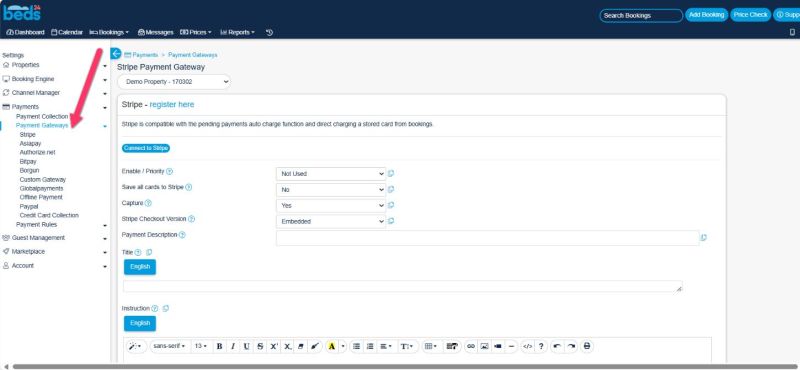Click the Stripe register here link
Screen dimensions: 800x370
click(172, 104)
